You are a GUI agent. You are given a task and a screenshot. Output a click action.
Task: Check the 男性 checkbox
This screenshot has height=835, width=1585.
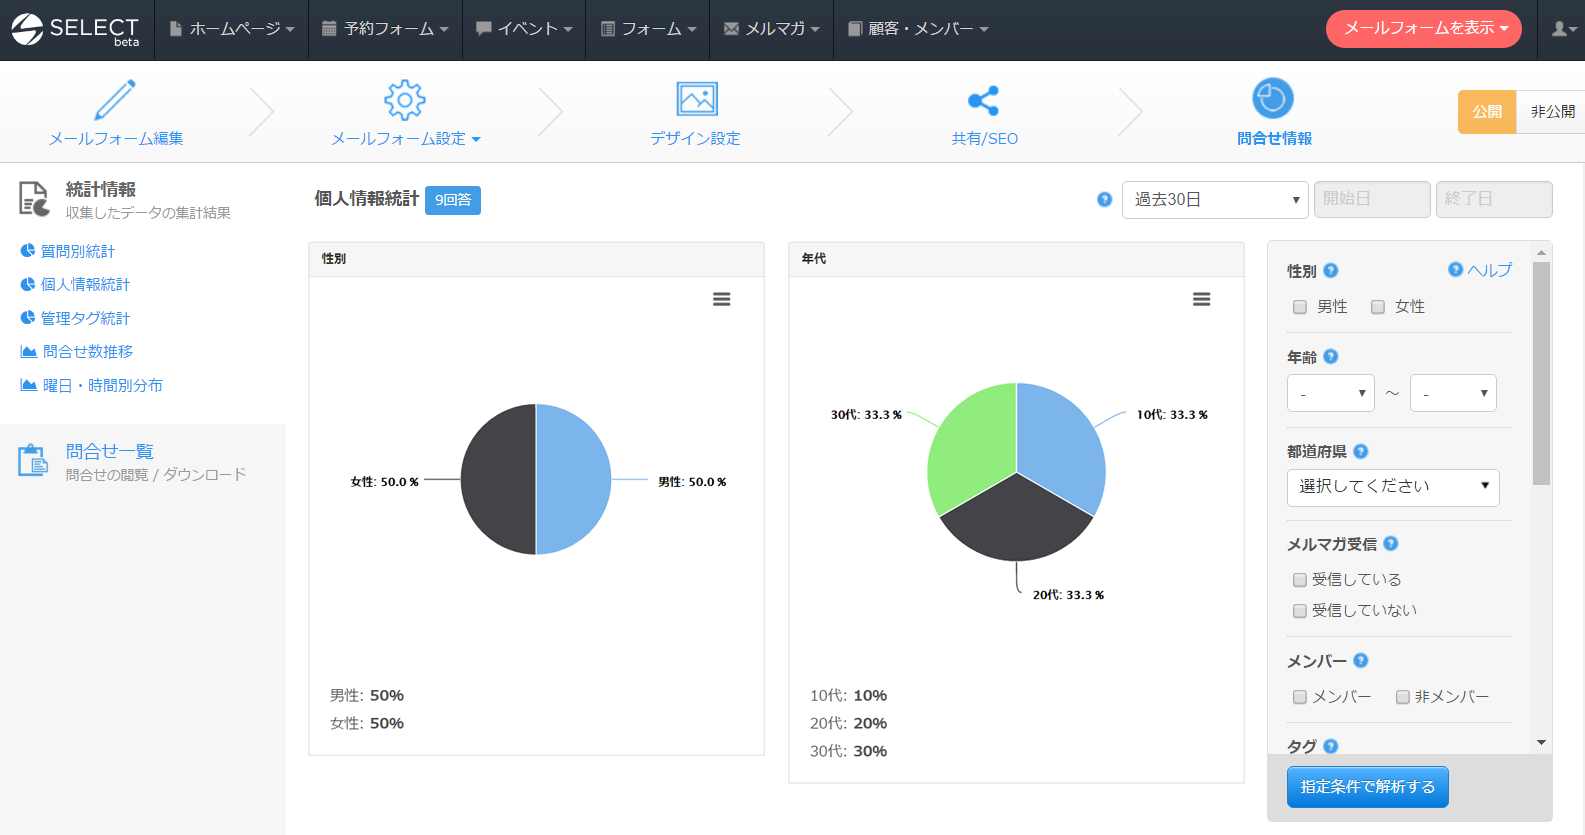[1300, 307]
